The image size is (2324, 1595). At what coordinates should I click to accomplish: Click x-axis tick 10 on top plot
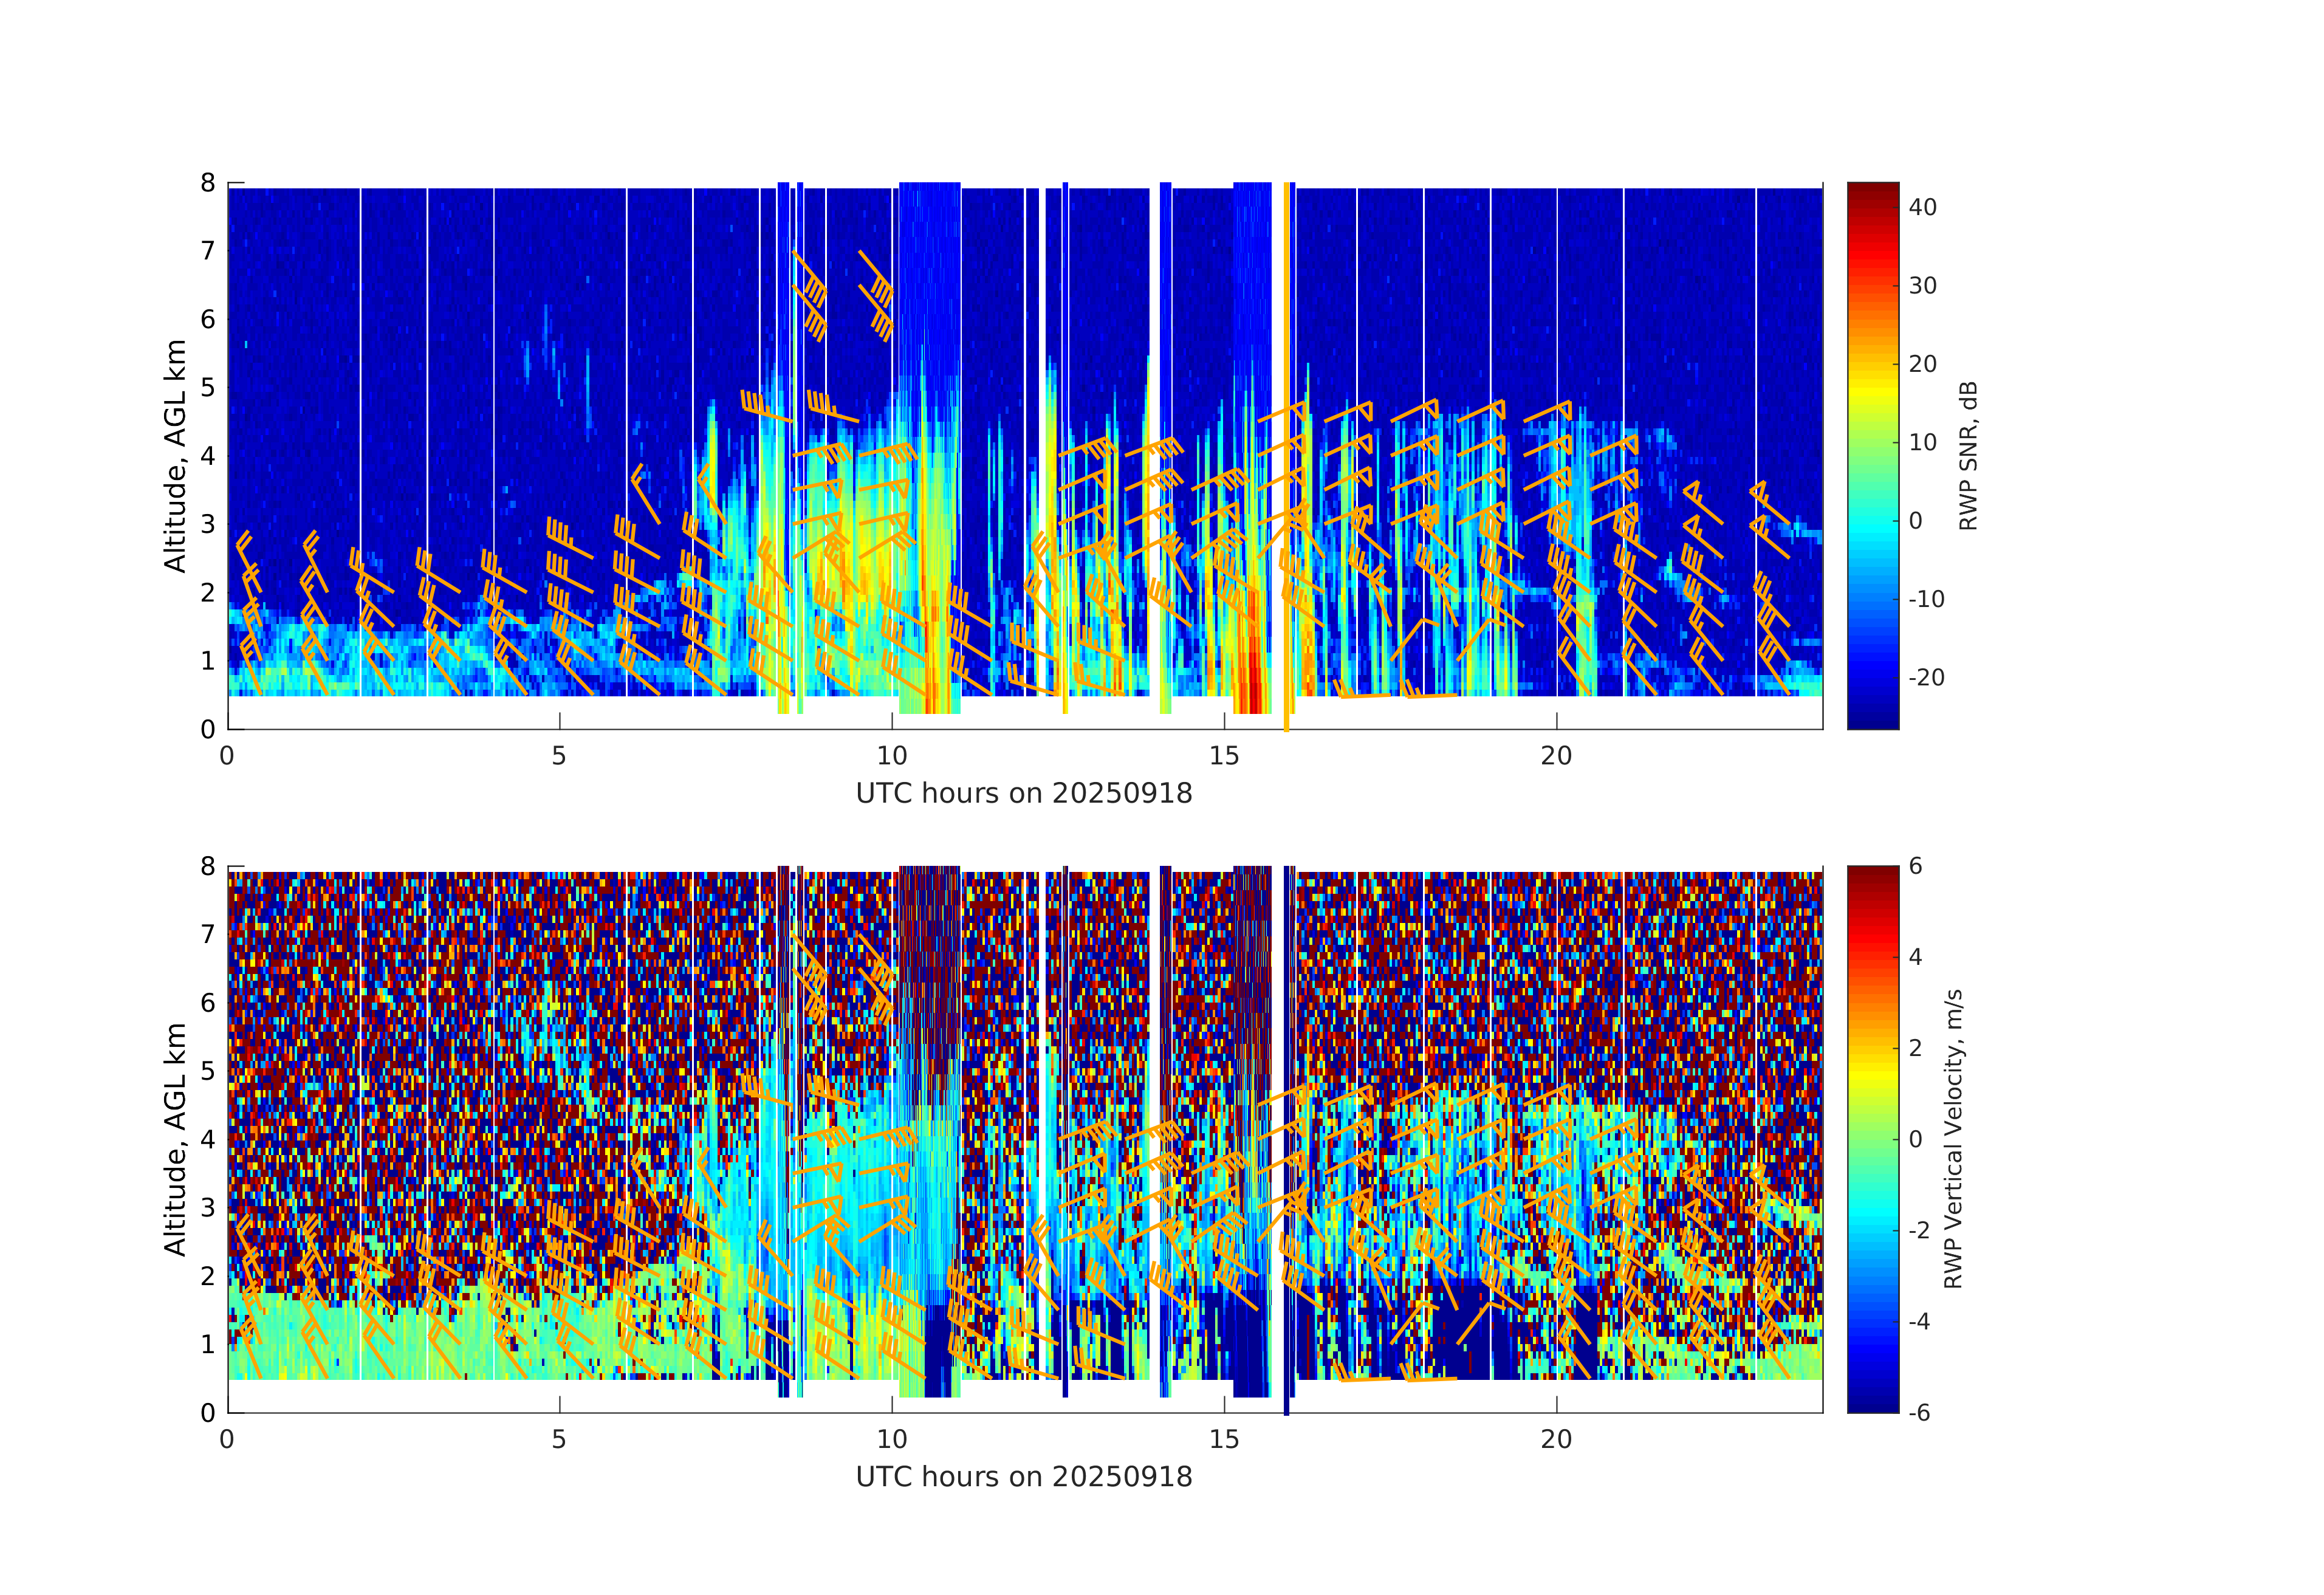click(892, 755)
